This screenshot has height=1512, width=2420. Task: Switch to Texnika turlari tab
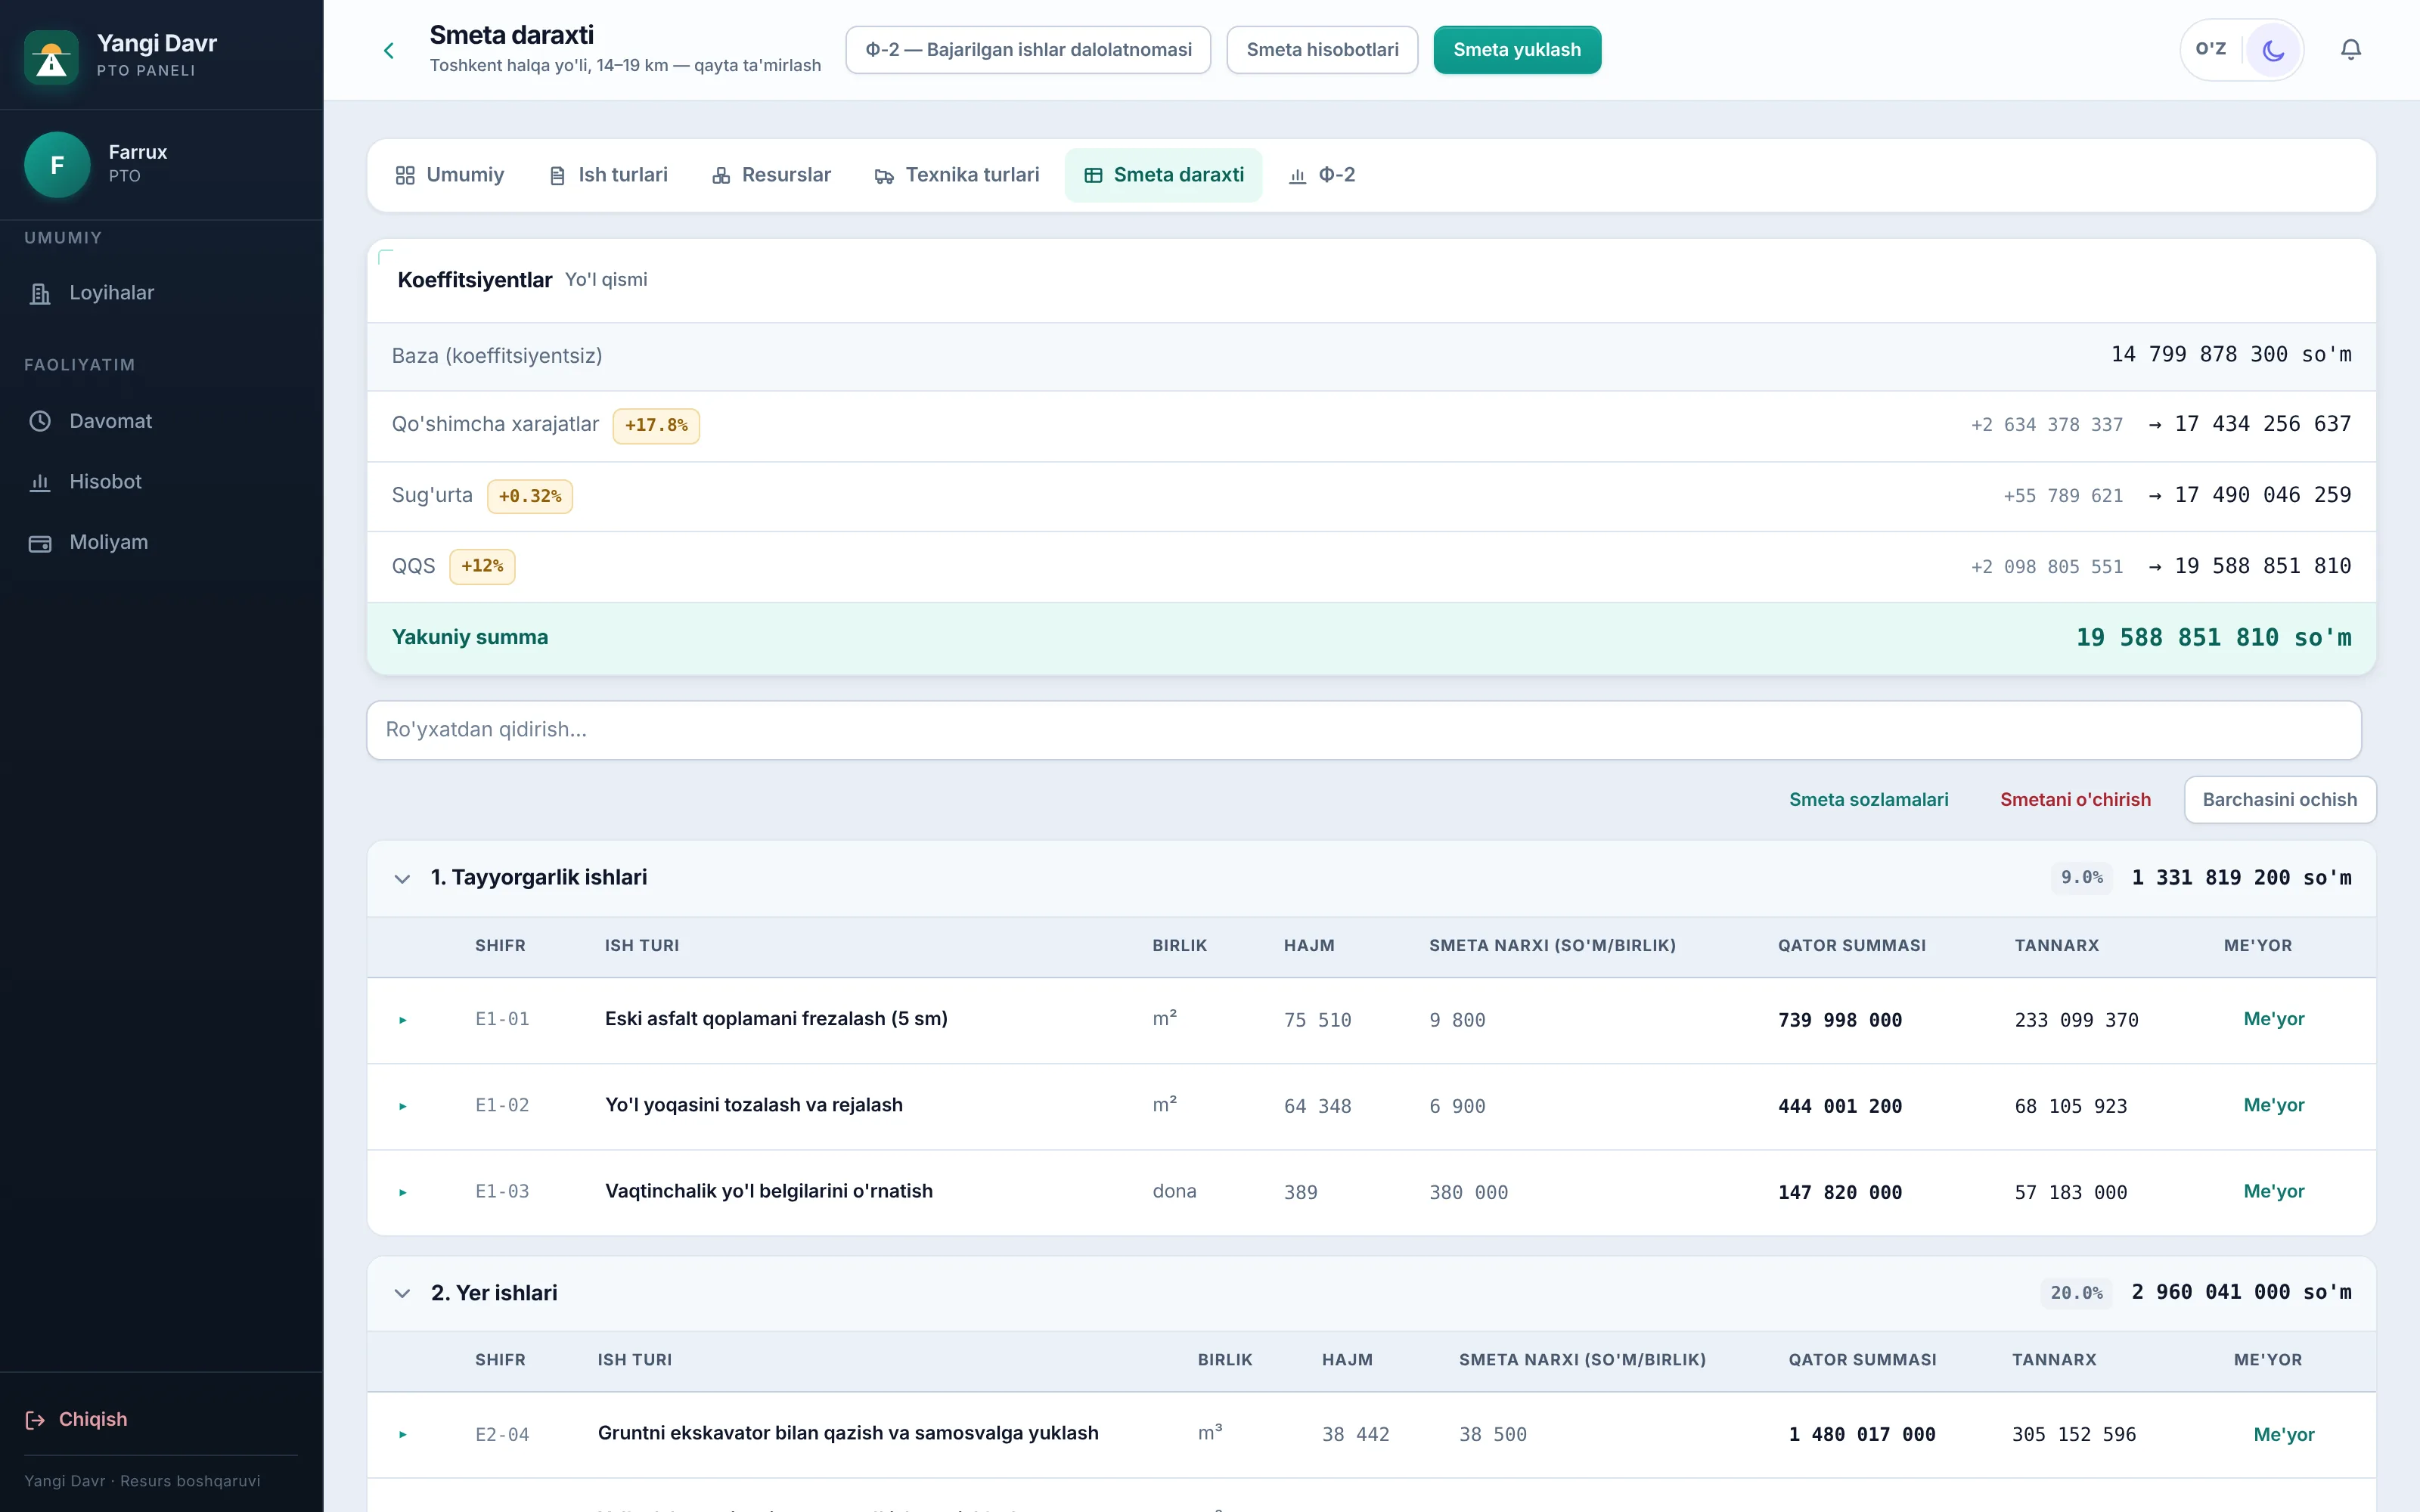[957, 175]
